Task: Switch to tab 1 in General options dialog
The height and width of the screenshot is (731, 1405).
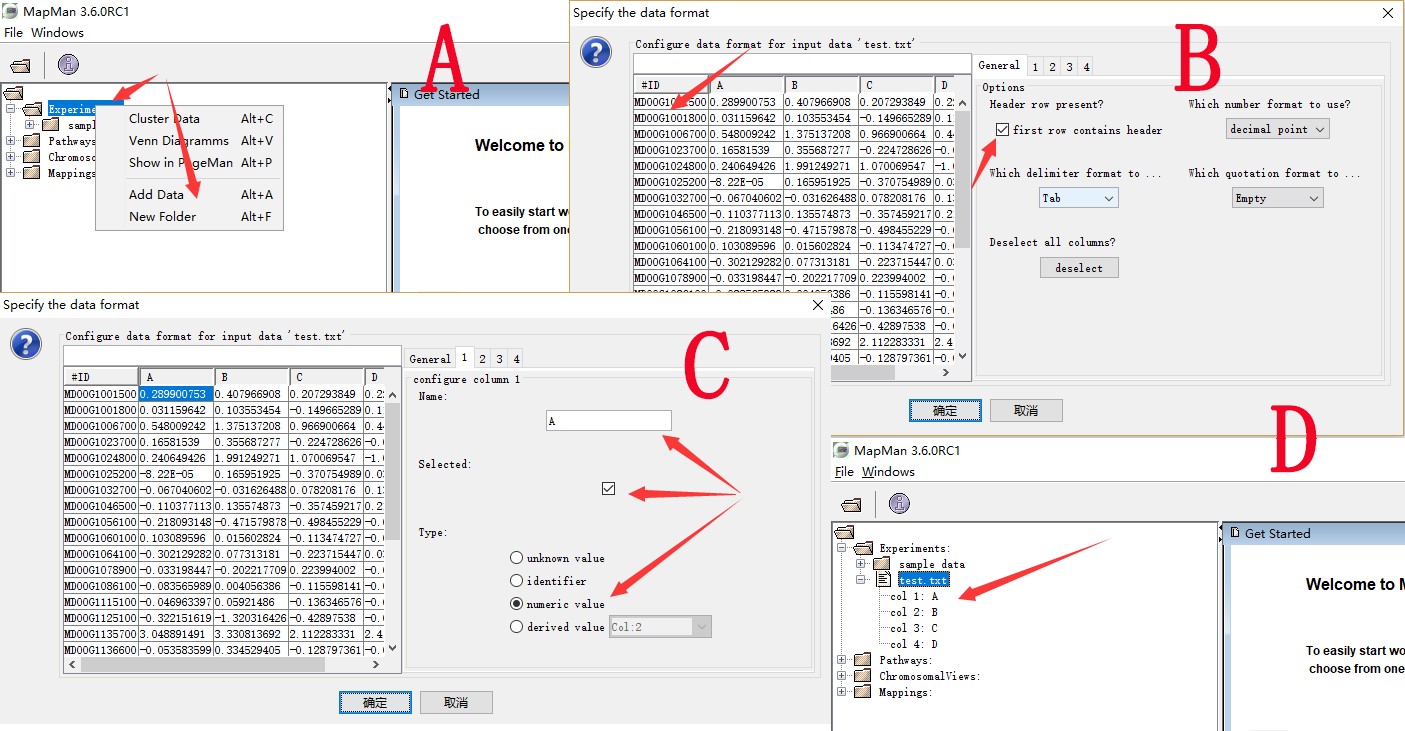Action: pos(1035,67)
